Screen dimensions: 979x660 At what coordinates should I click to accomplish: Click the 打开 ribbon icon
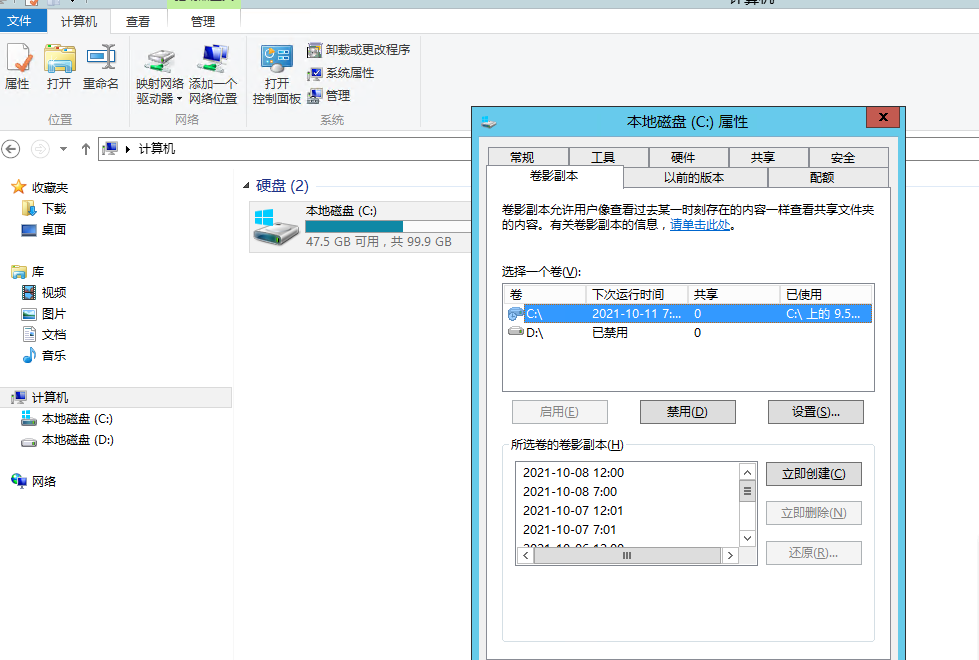(x=59, y=66)
